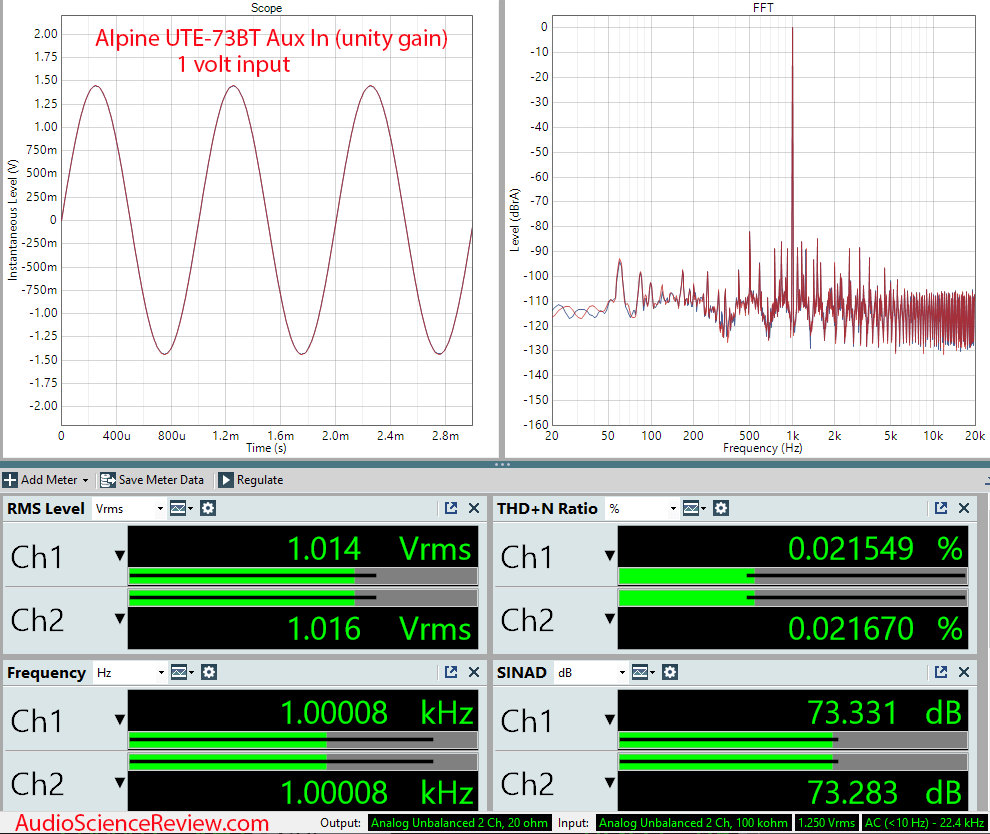Select the FFT graph title

coord(763,8)
